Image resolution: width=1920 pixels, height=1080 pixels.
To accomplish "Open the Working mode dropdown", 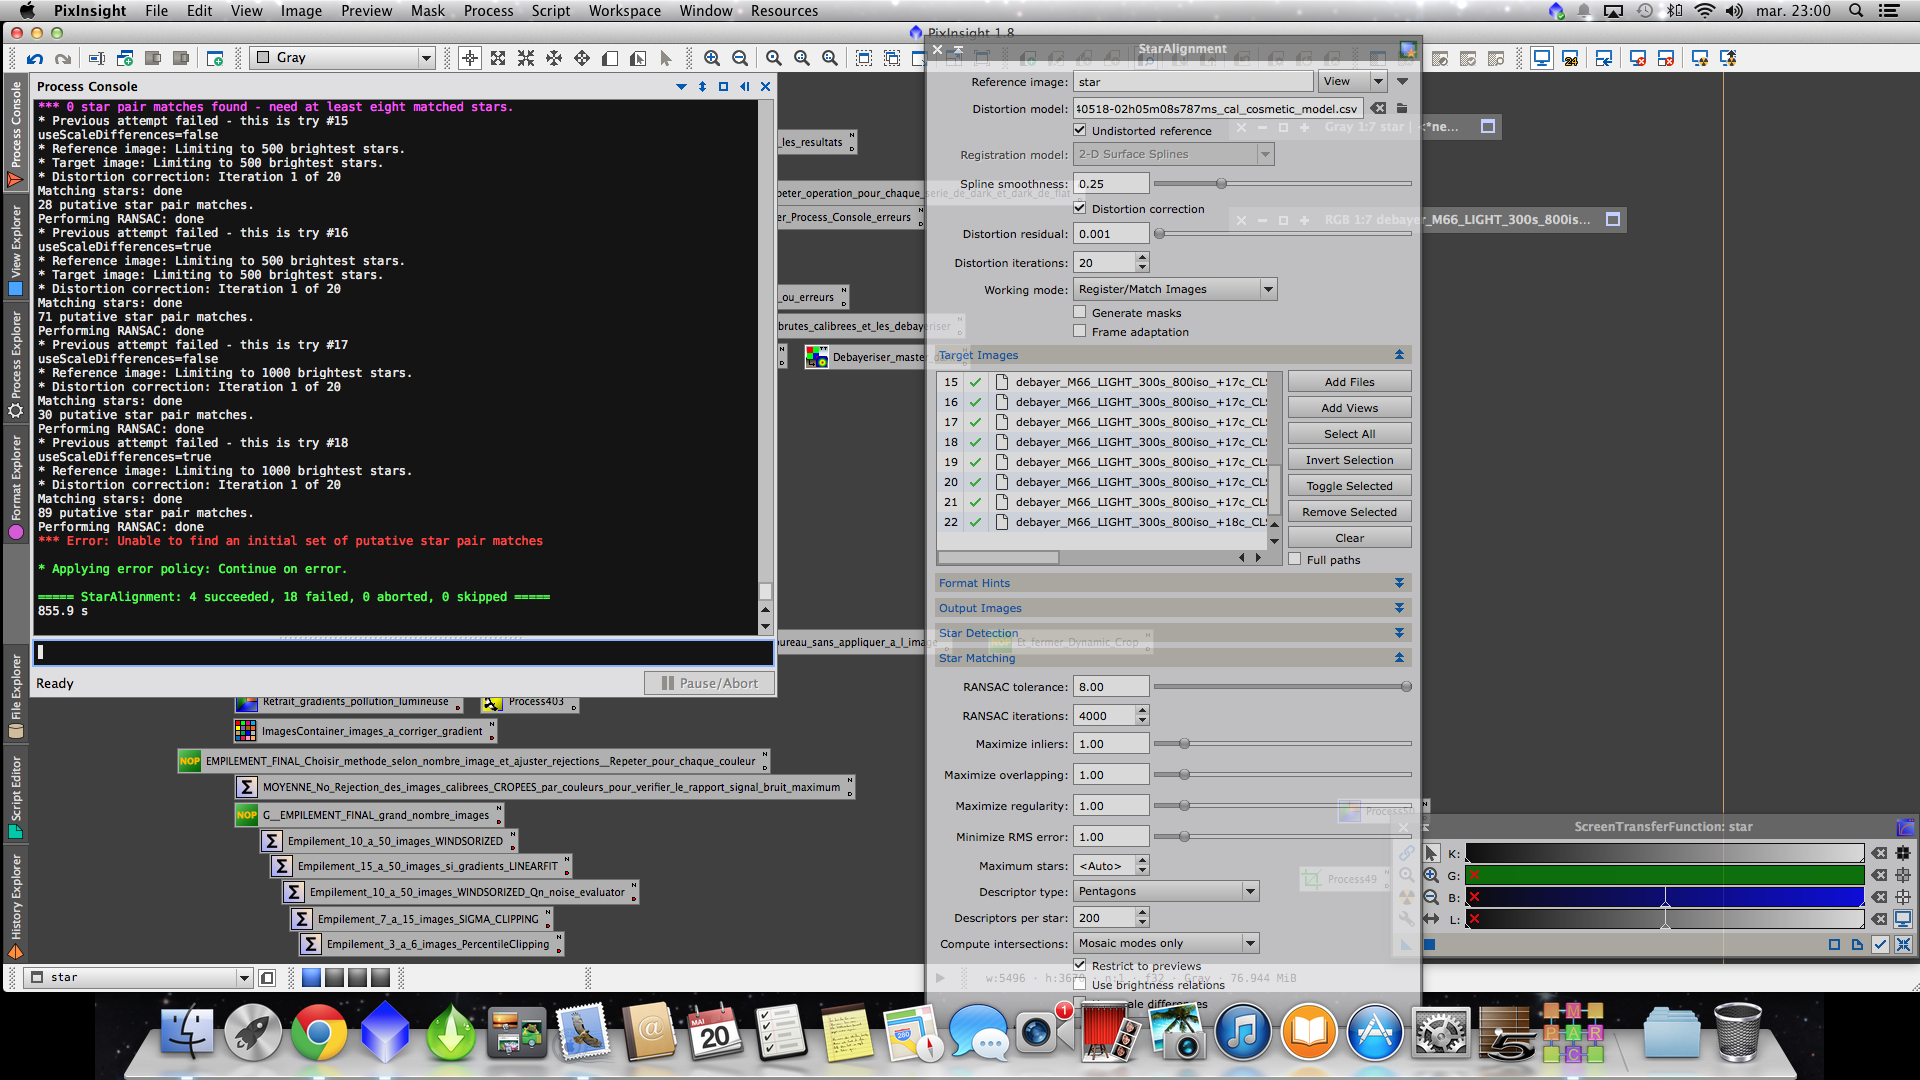I will [x=1175, y=289].
